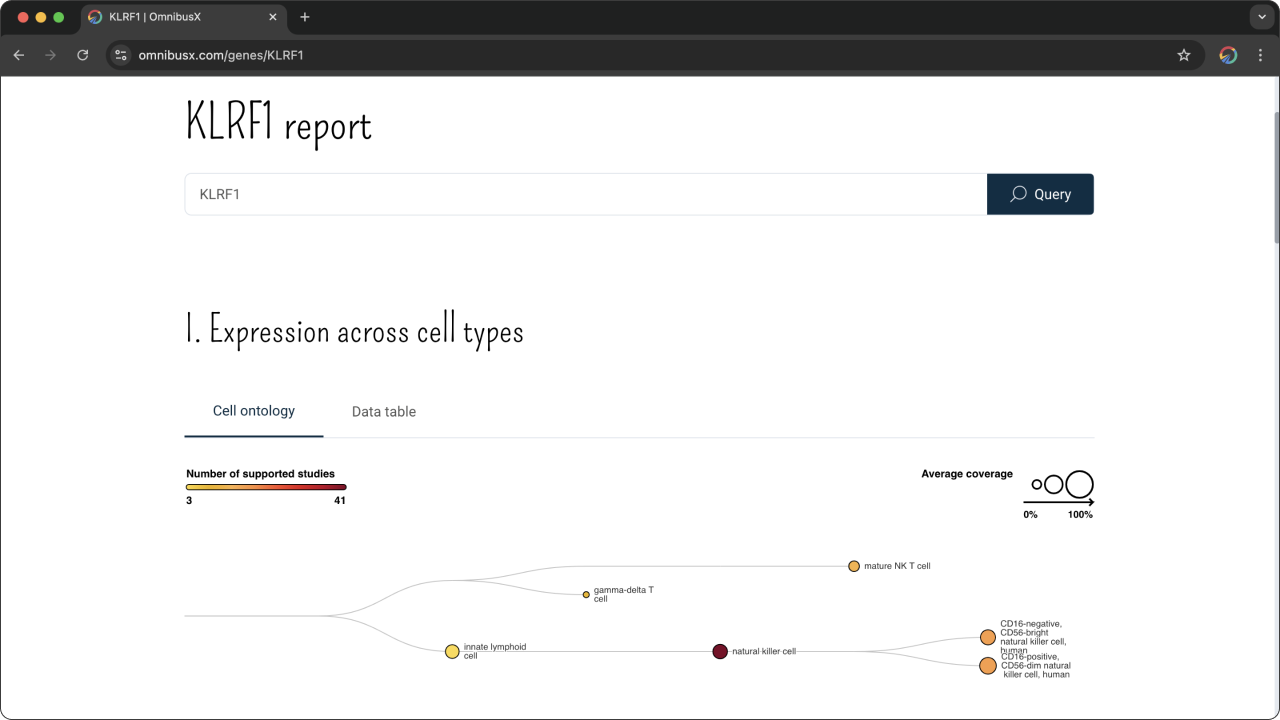Screen dimensions: 1280x720
Task: Click the browser profile avatar icon
Action: pyautogui.click(x=1228, y=55)
